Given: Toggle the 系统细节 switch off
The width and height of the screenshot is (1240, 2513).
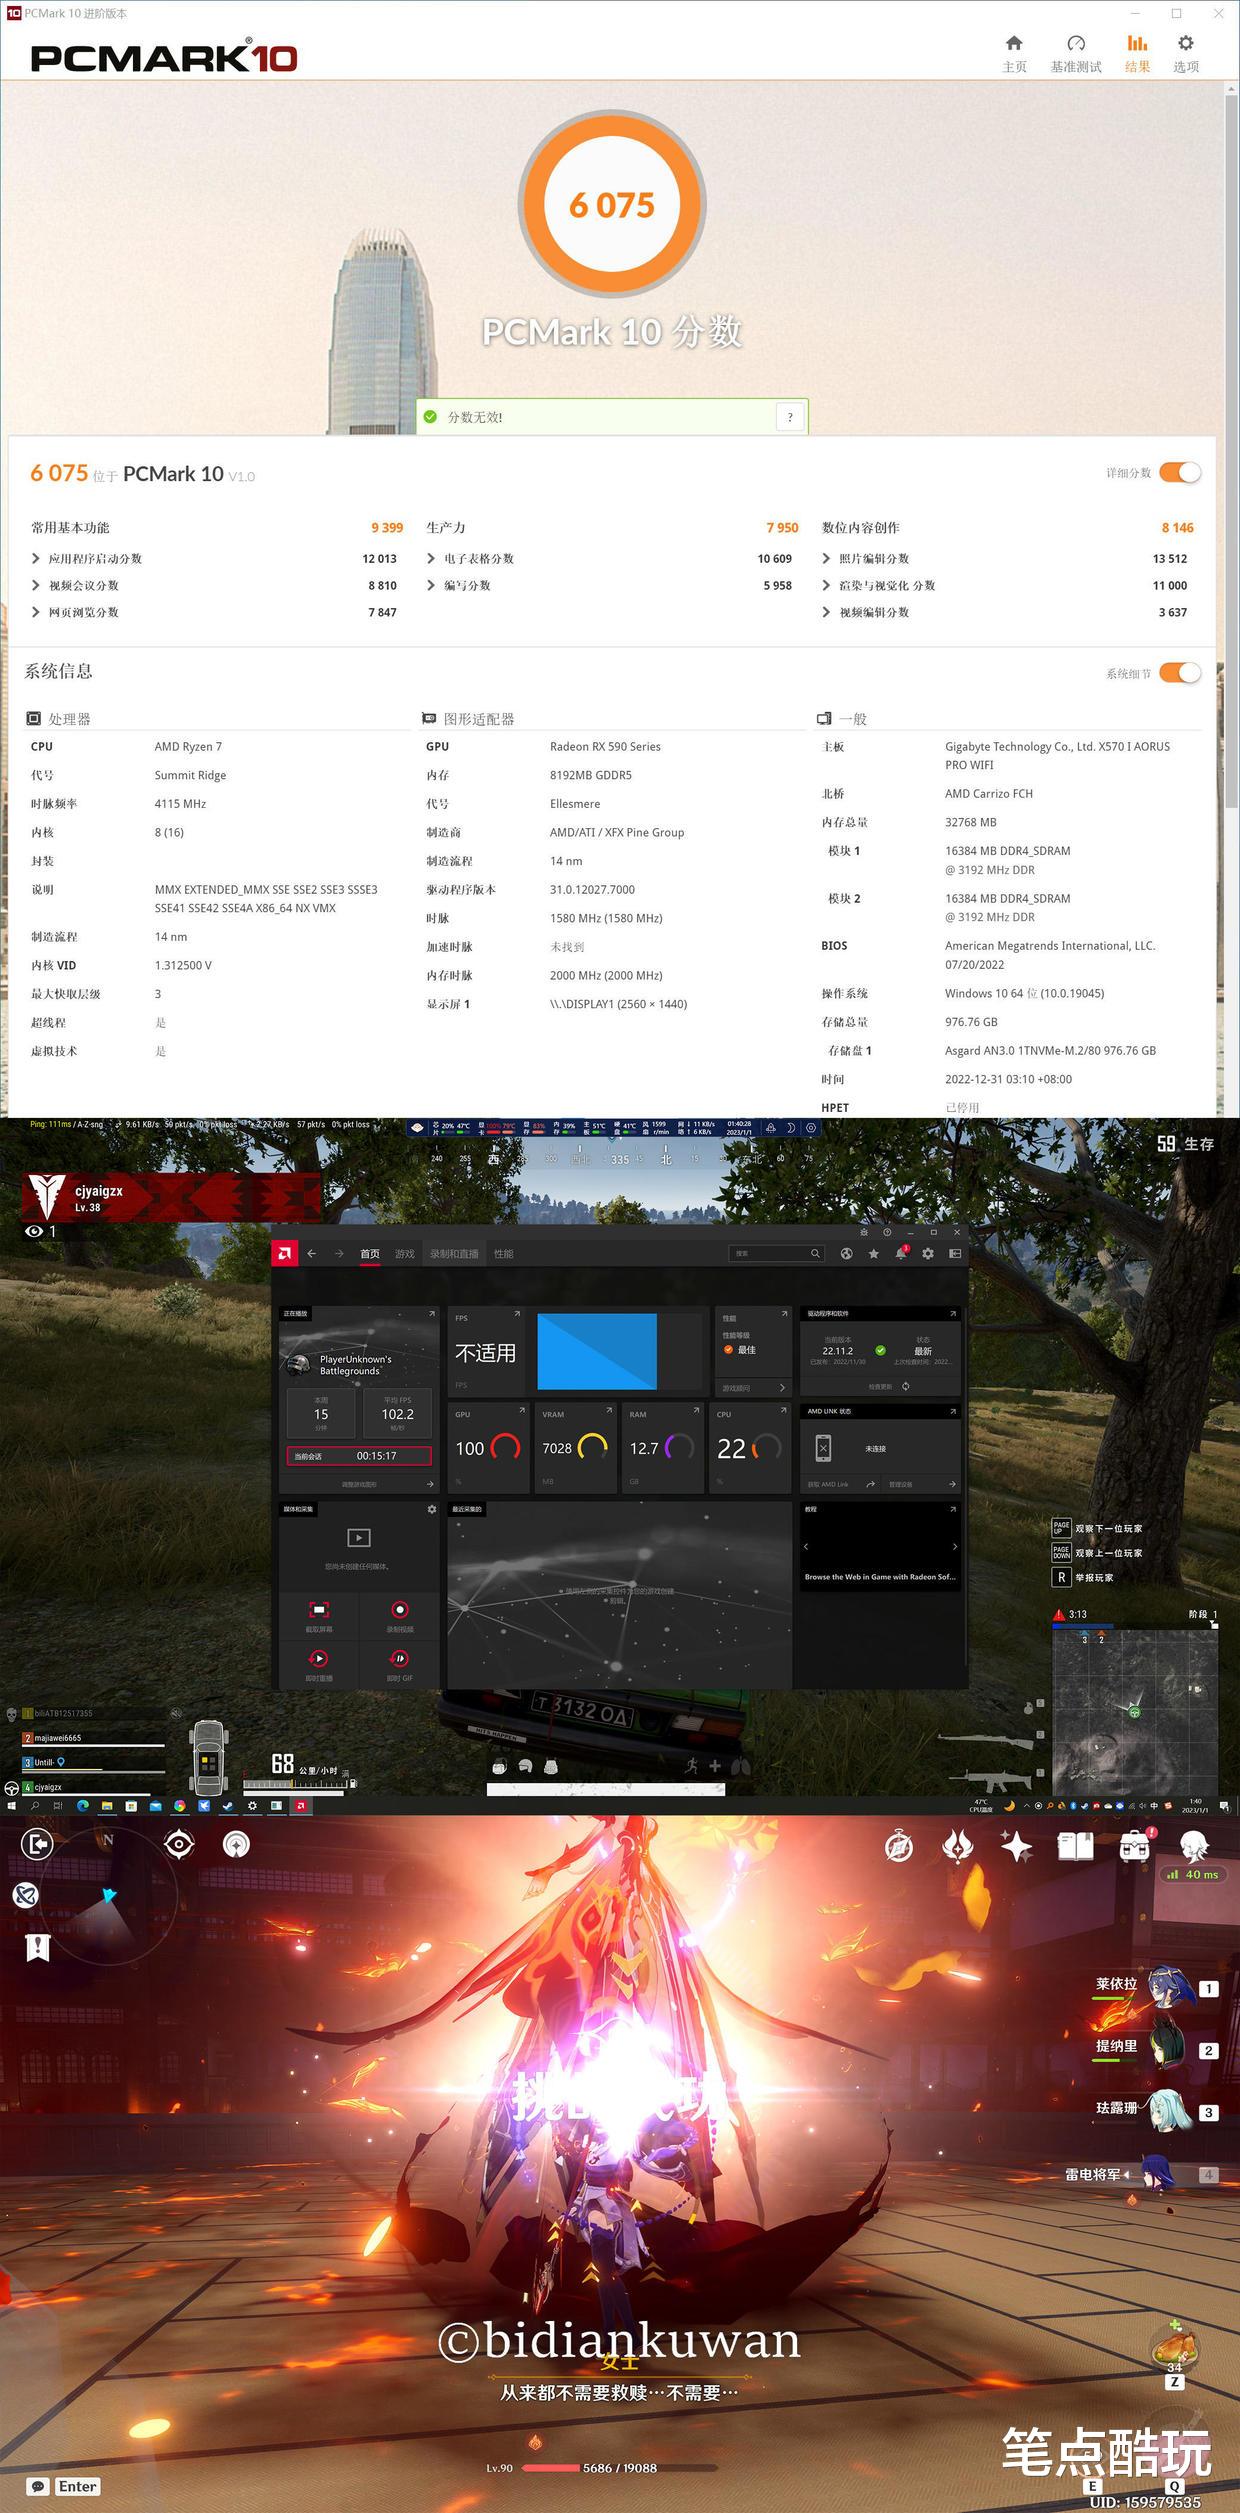Looking at the screenshot, I should point(1180,673).
